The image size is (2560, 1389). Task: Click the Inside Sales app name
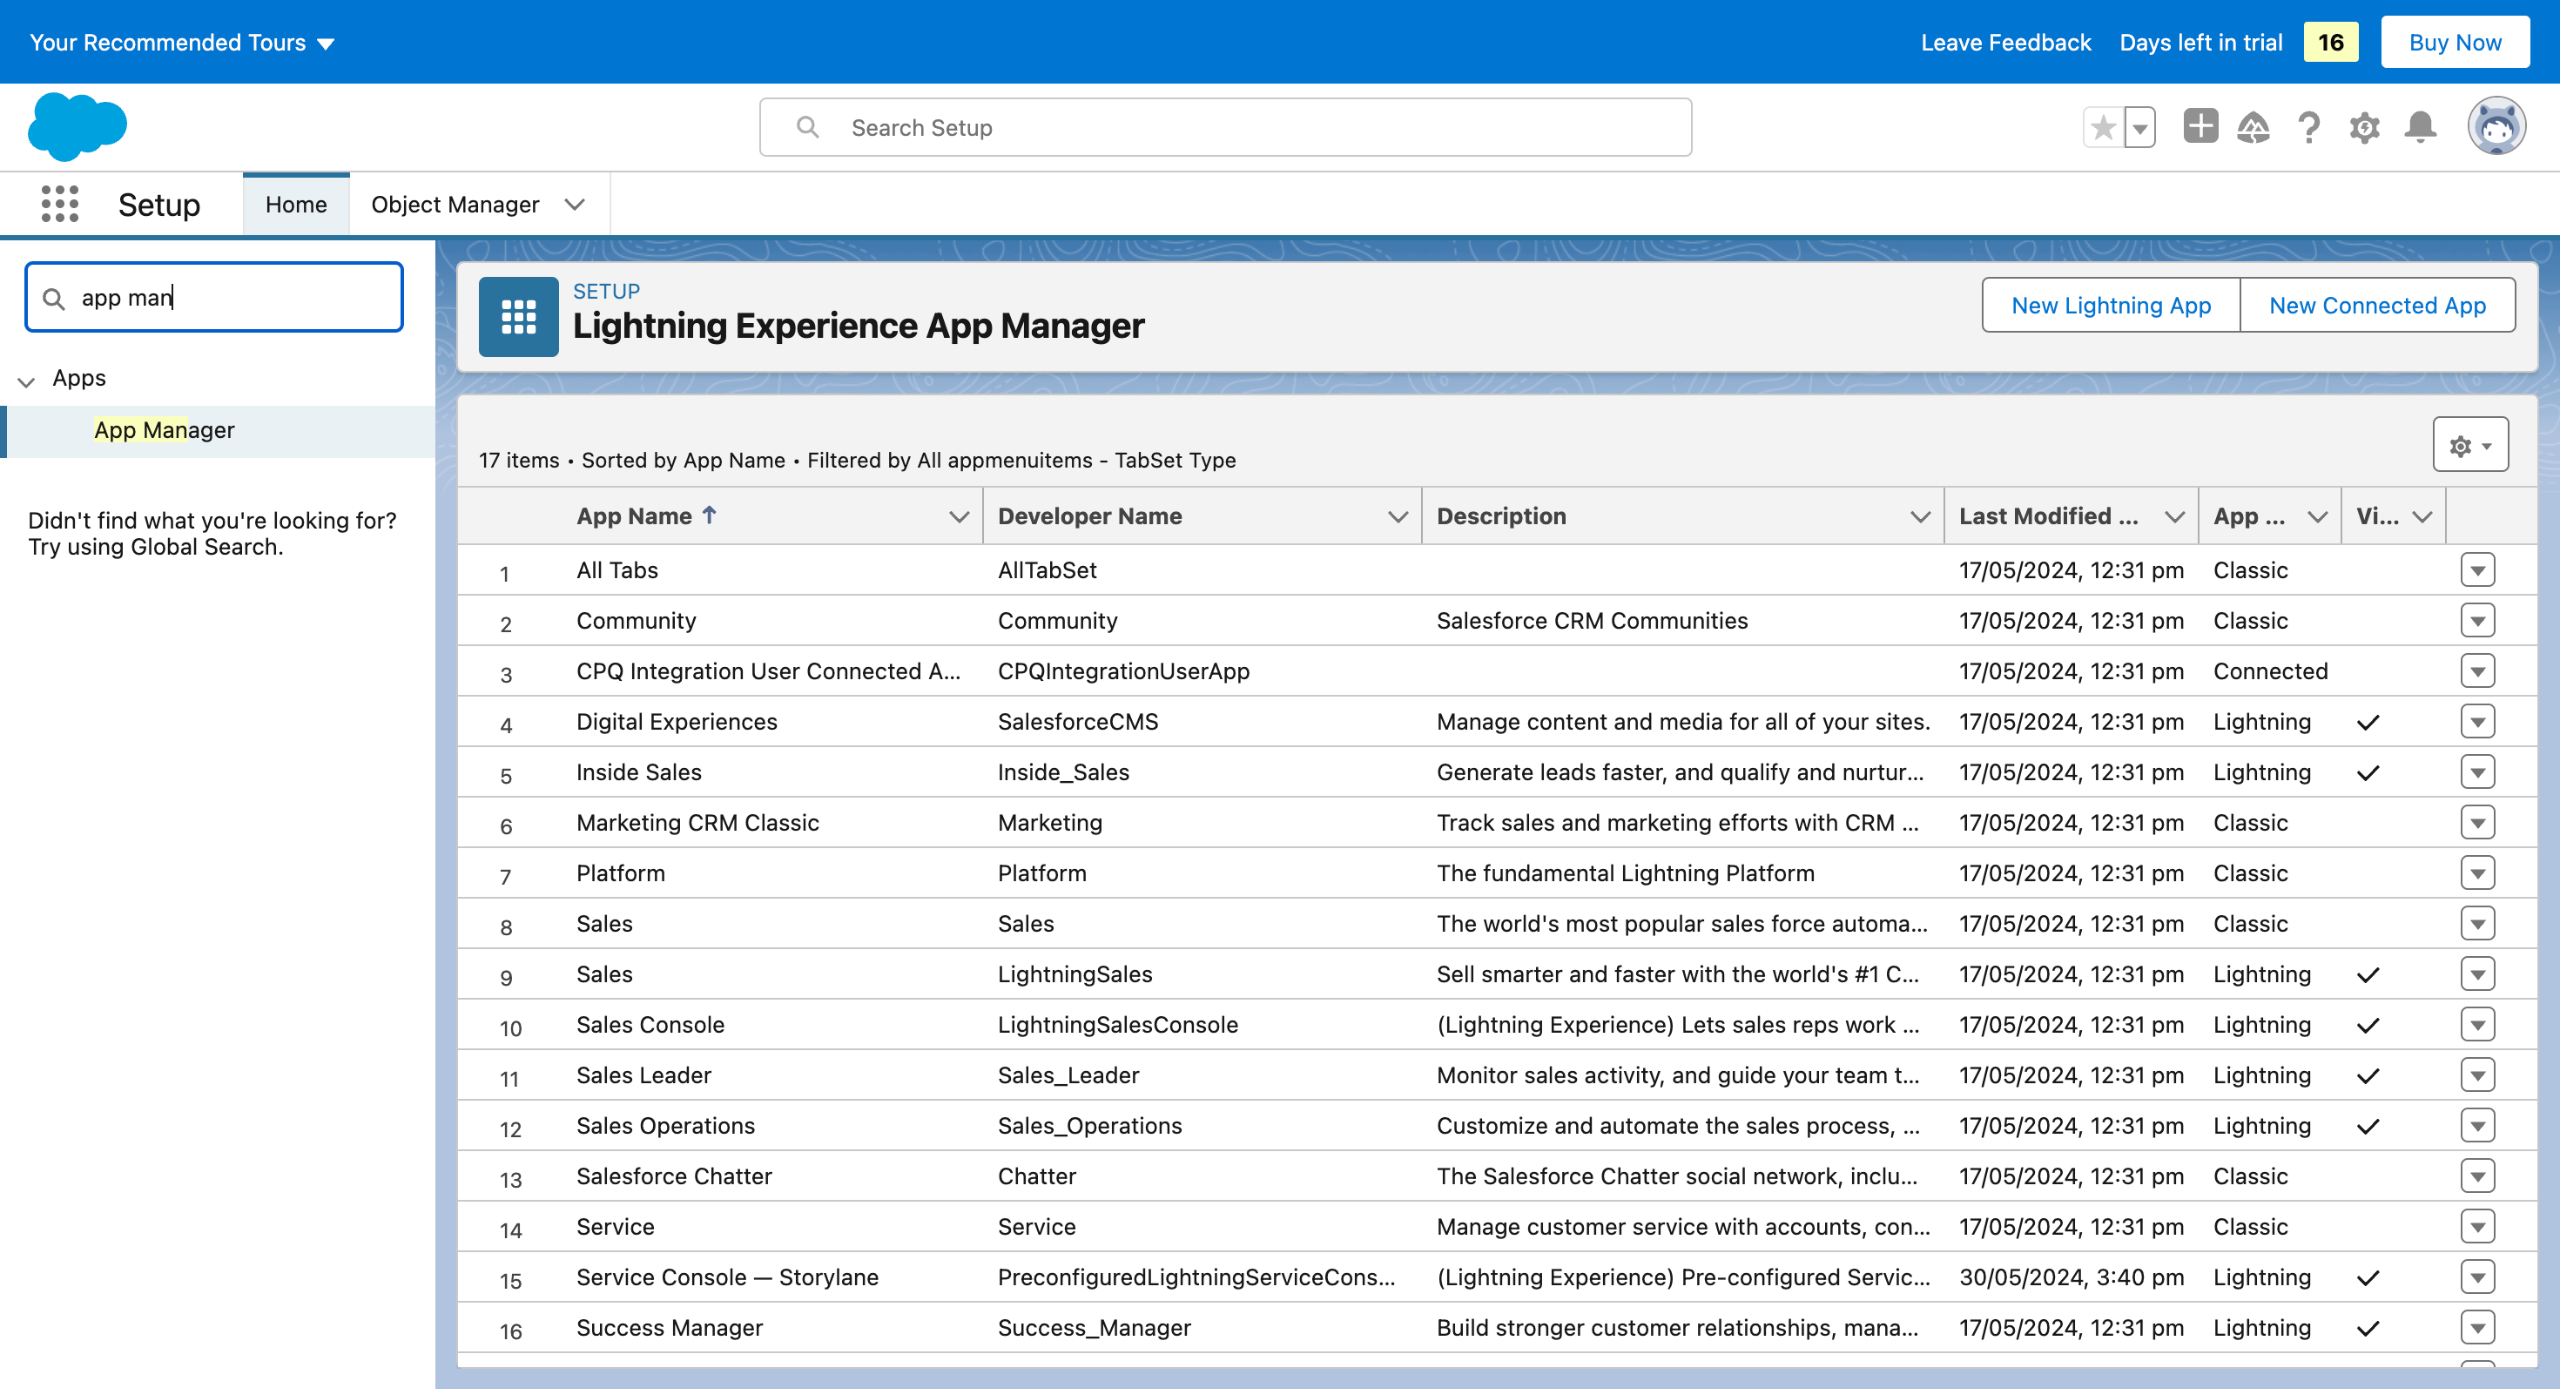(x=639, y=772)
